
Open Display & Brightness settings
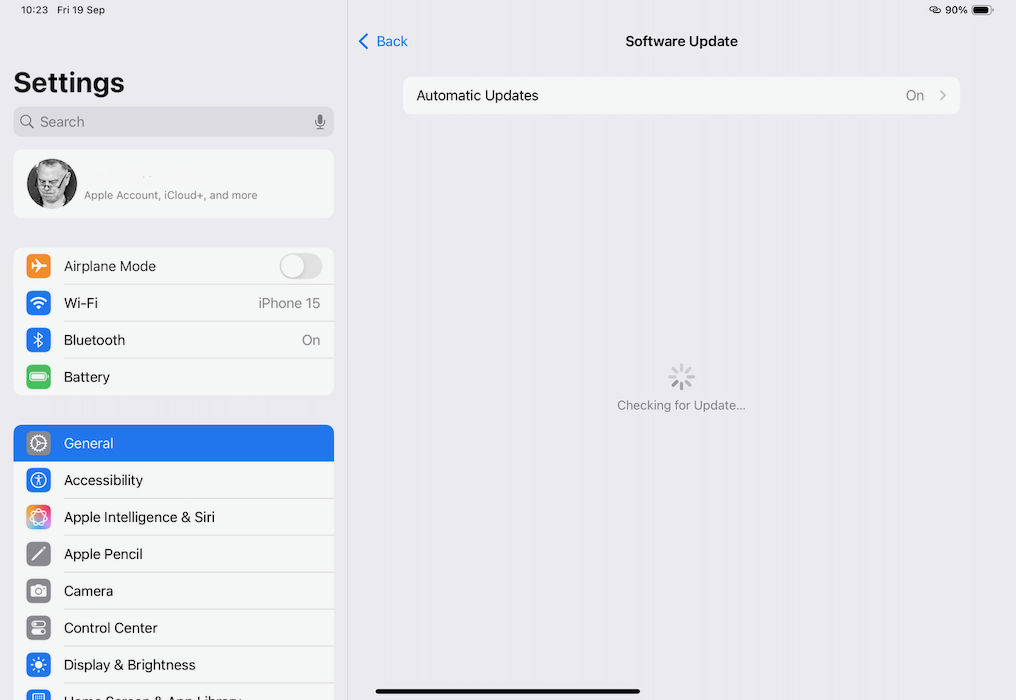click(173, 665)
